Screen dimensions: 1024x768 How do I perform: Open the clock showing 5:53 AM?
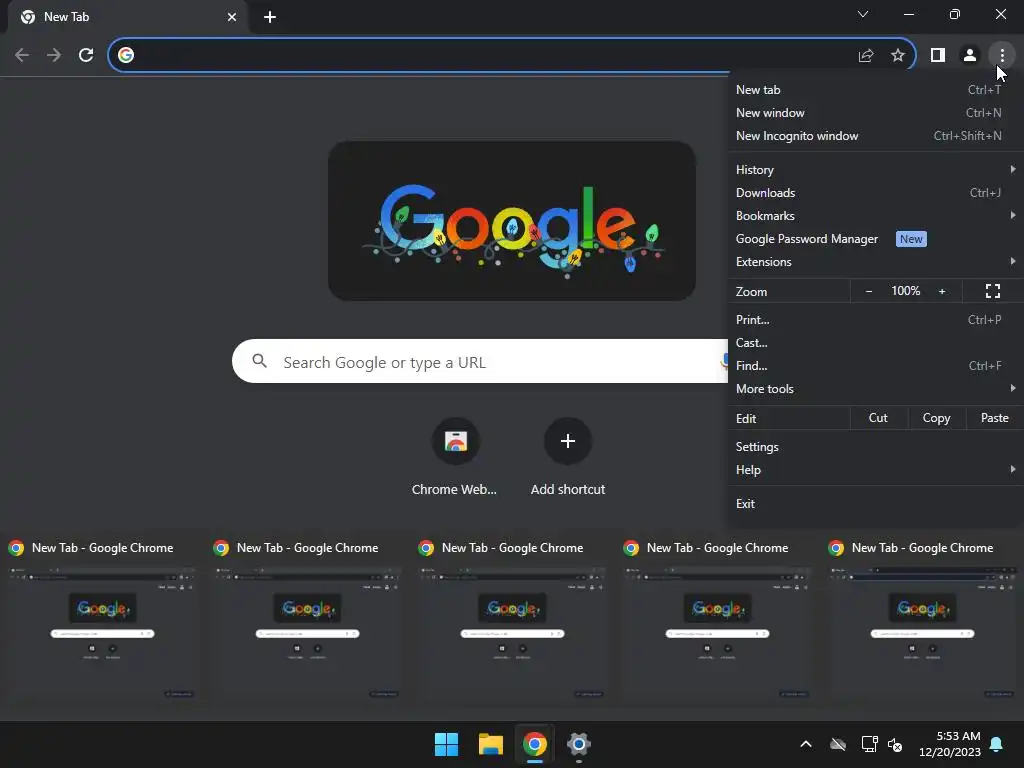point(950,744)
